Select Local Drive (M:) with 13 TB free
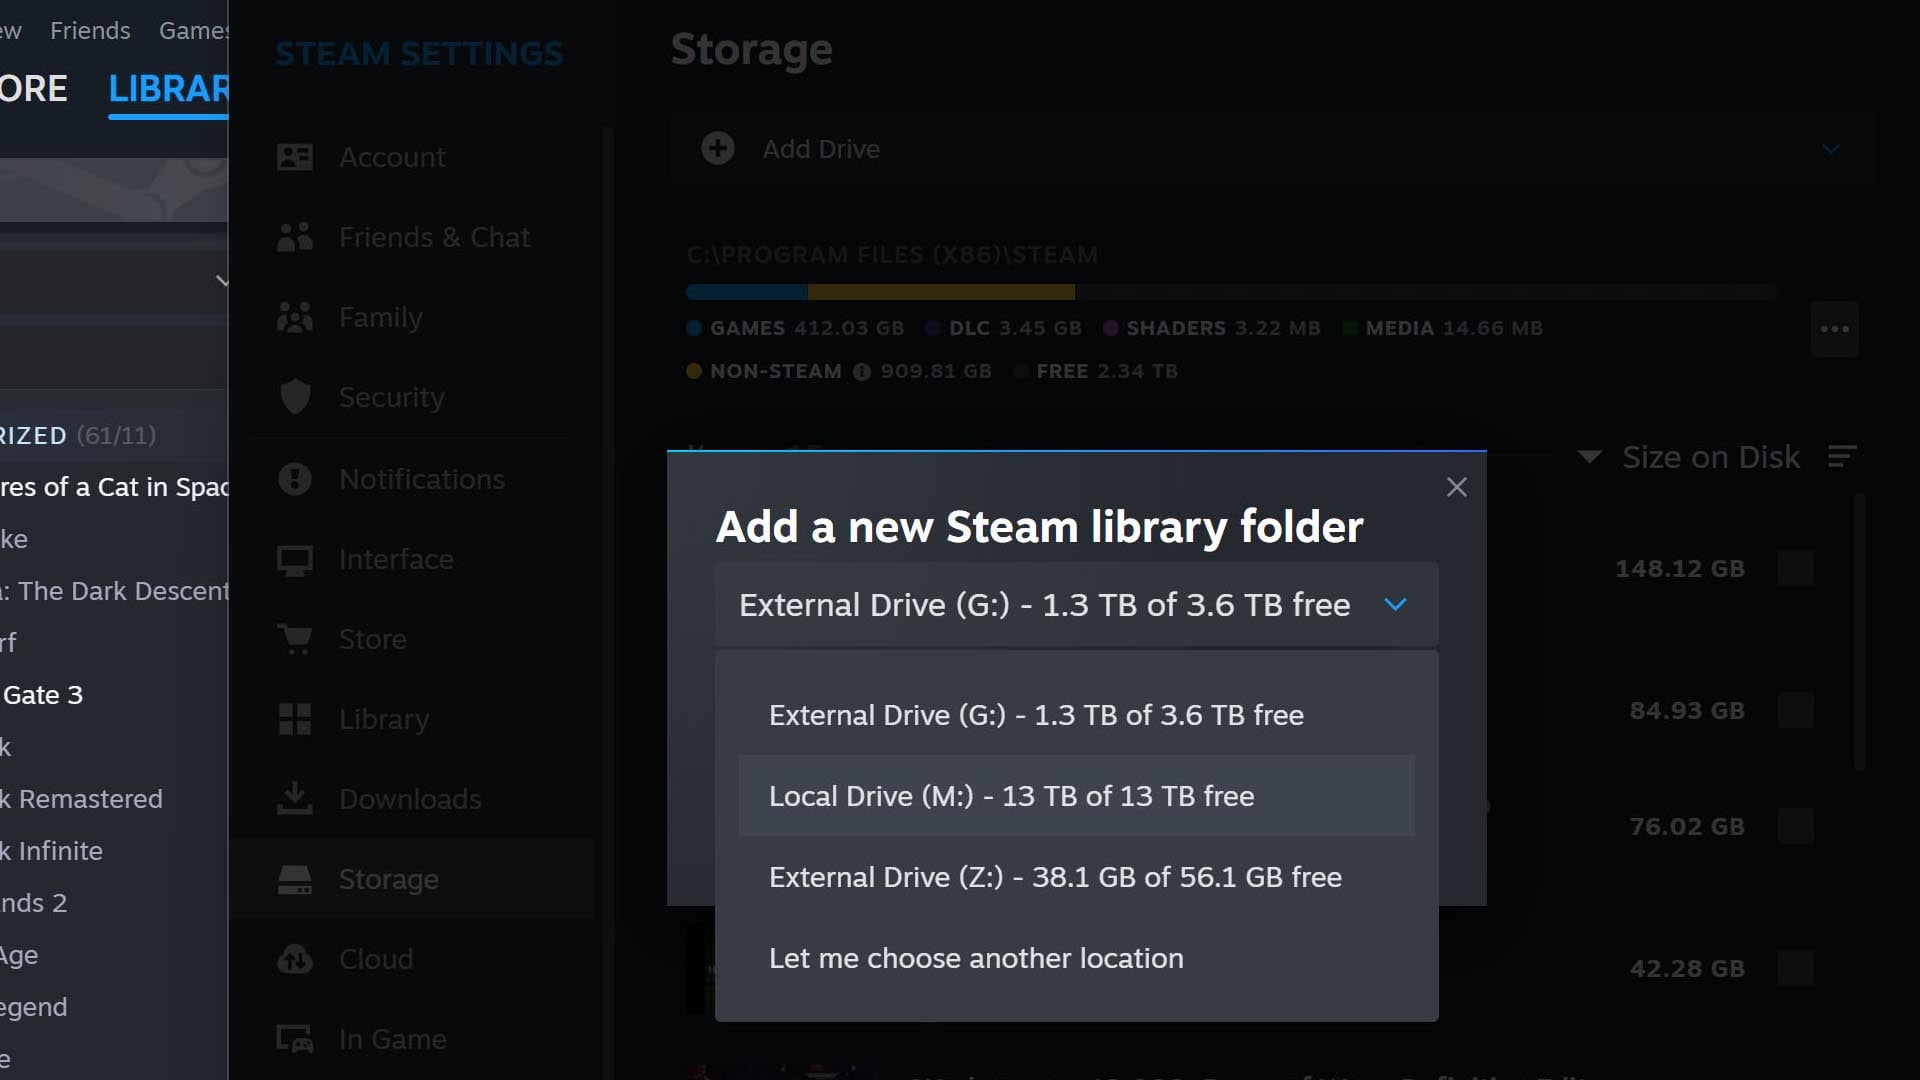Screen dimensions: 1920x1080 point(1010,795)
